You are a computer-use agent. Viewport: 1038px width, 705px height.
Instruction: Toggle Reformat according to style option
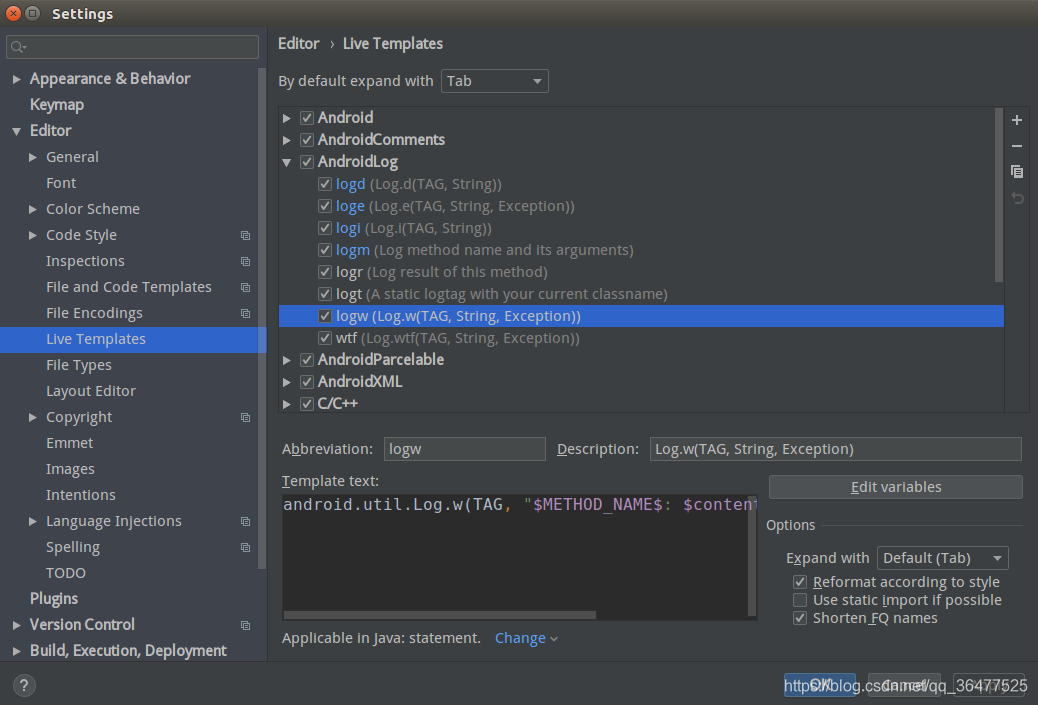click(800, 582)
